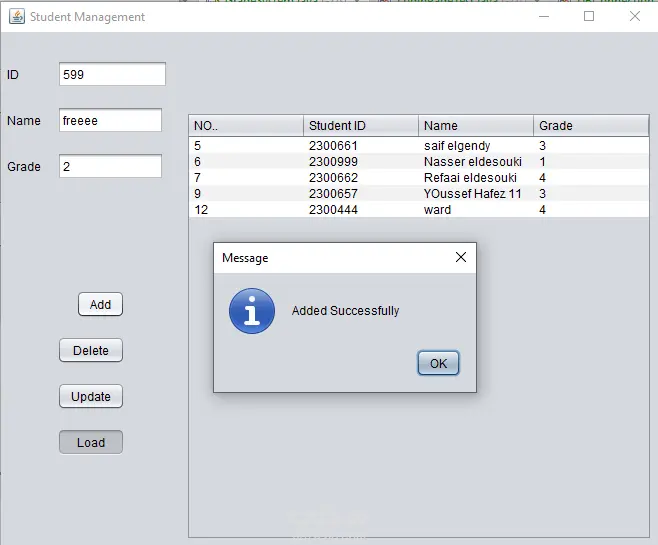
Task: Minimize the Student Management window
Action: tap(544, 16)
